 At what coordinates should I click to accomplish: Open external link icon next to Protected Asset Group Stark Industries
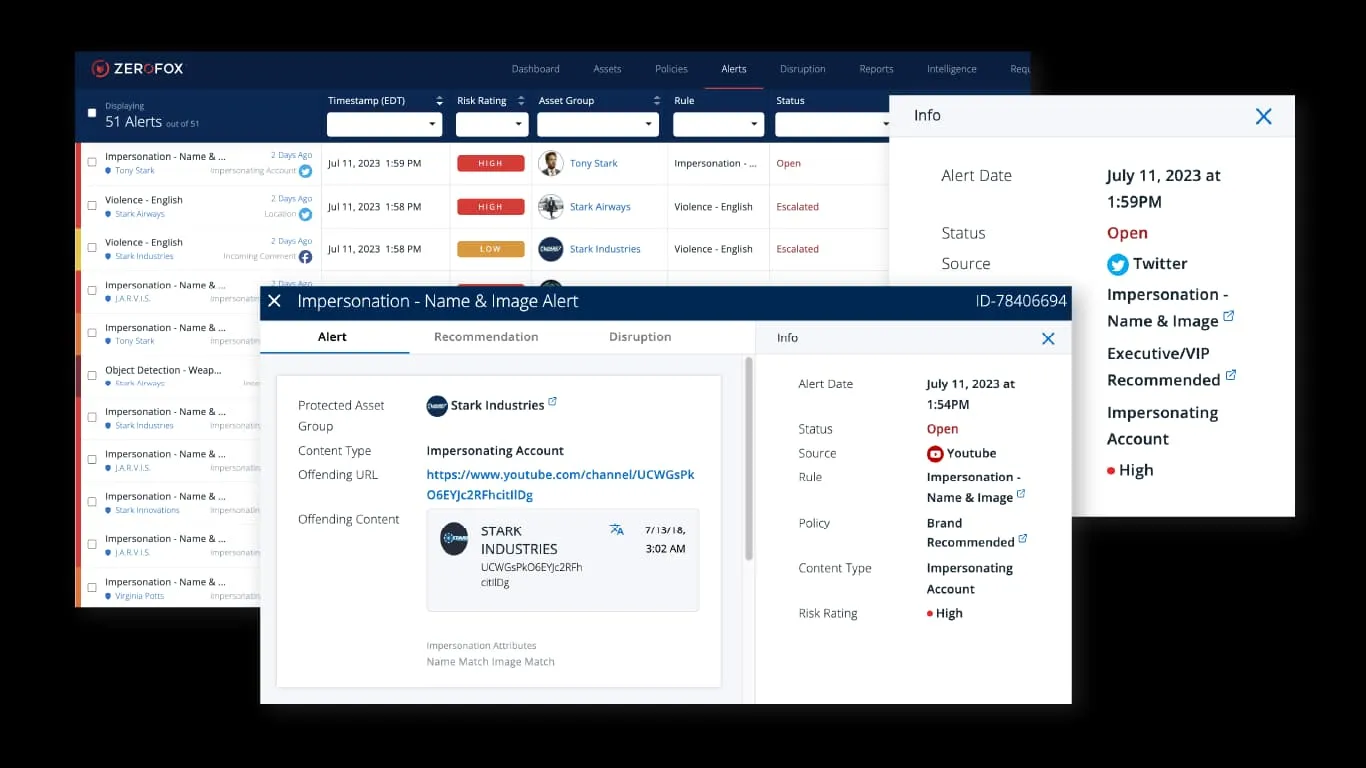click(553, 403)
